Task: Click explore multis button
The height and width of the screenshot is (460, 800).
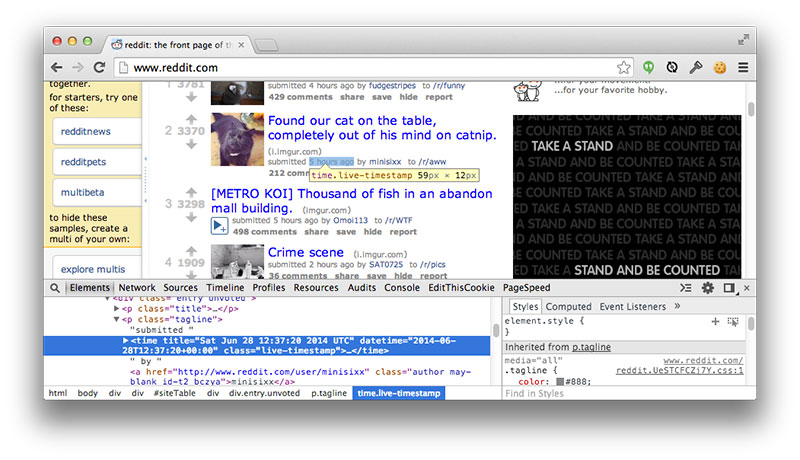Action: (97, 268)
